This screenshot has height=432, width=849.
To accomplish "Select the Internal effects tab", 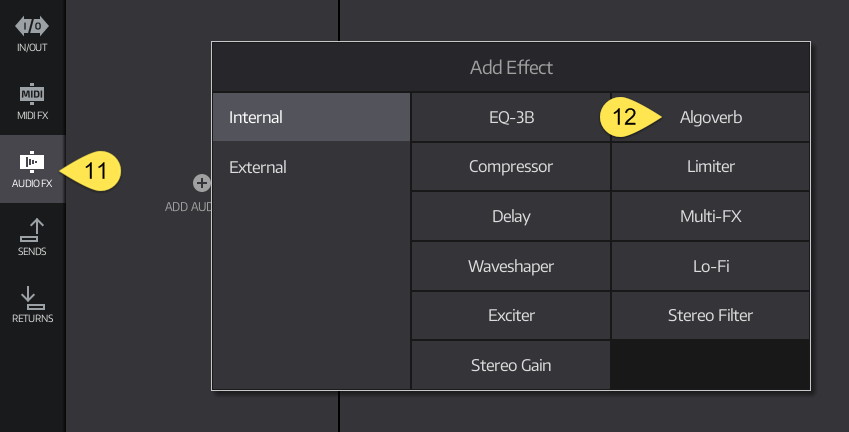I will 311,117.
